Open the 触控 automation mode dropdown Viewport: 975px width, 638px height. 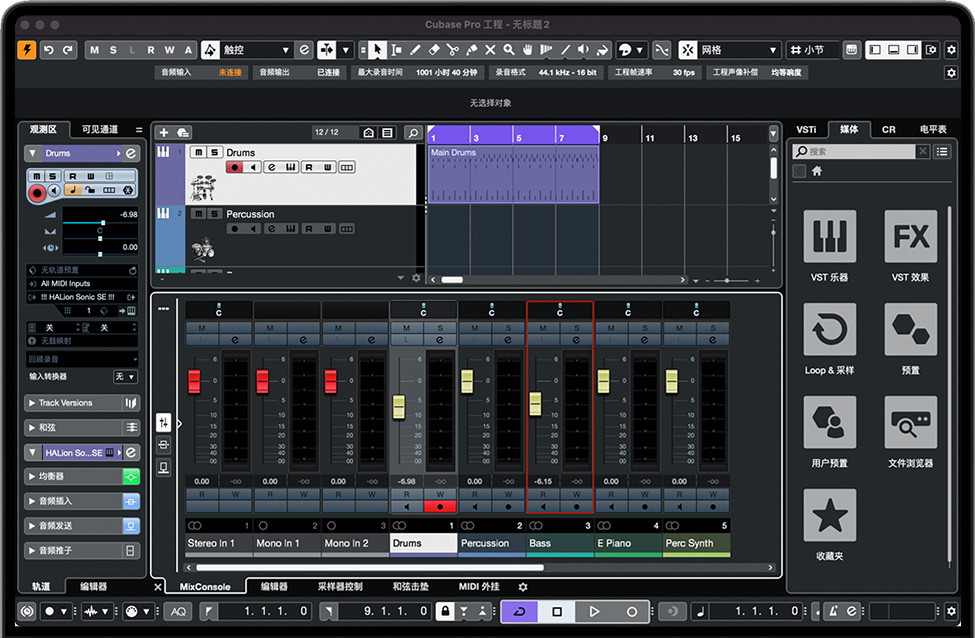click(255, 50)
